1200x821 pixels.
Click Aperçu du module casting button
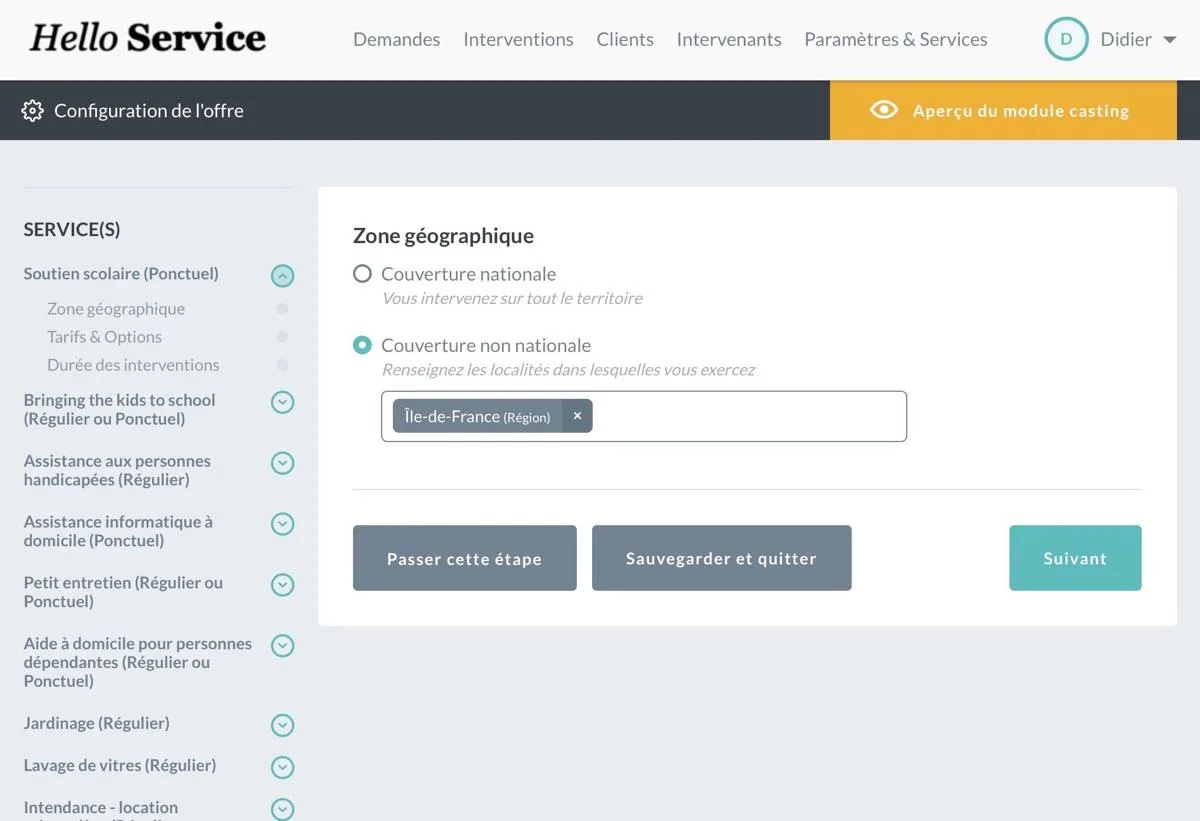pyautogui.click(x=1003, y=110)
